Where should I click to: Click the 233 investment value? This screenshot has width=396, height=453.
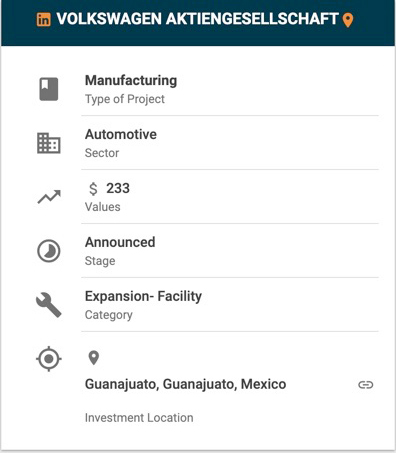(x=118, y=188)
